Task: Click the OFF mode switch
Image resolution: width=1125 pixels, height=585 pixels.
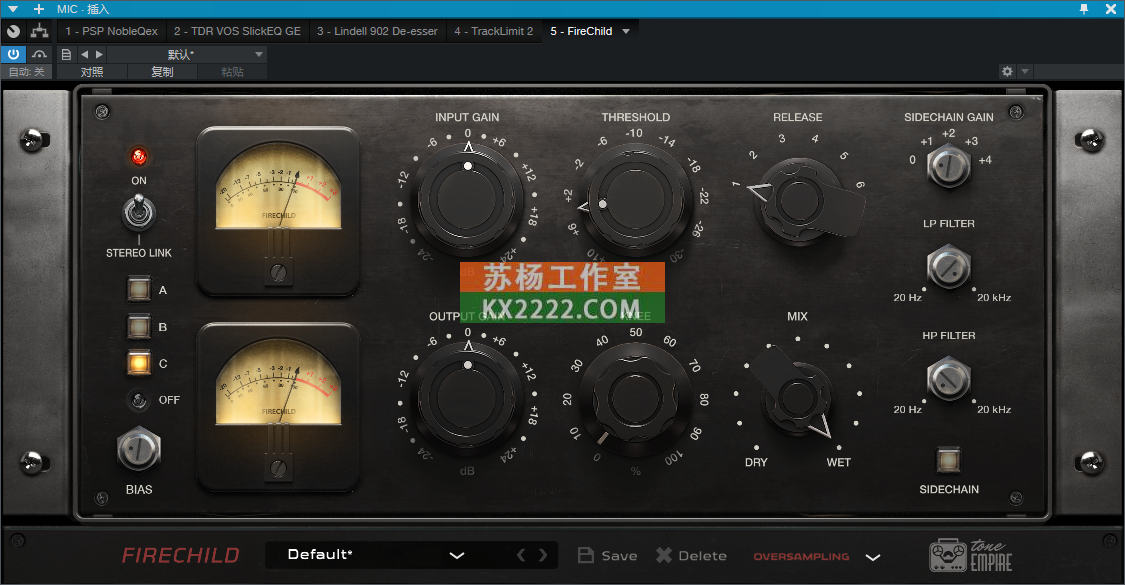Action: pyautogui.click(x=138, y=400)
